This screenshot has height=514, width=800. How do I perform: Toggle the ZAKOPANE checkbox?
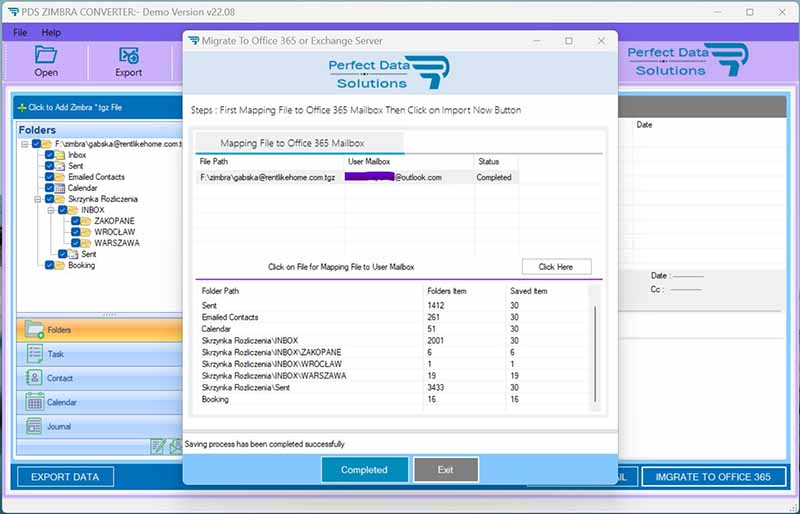tap(76, 221)
